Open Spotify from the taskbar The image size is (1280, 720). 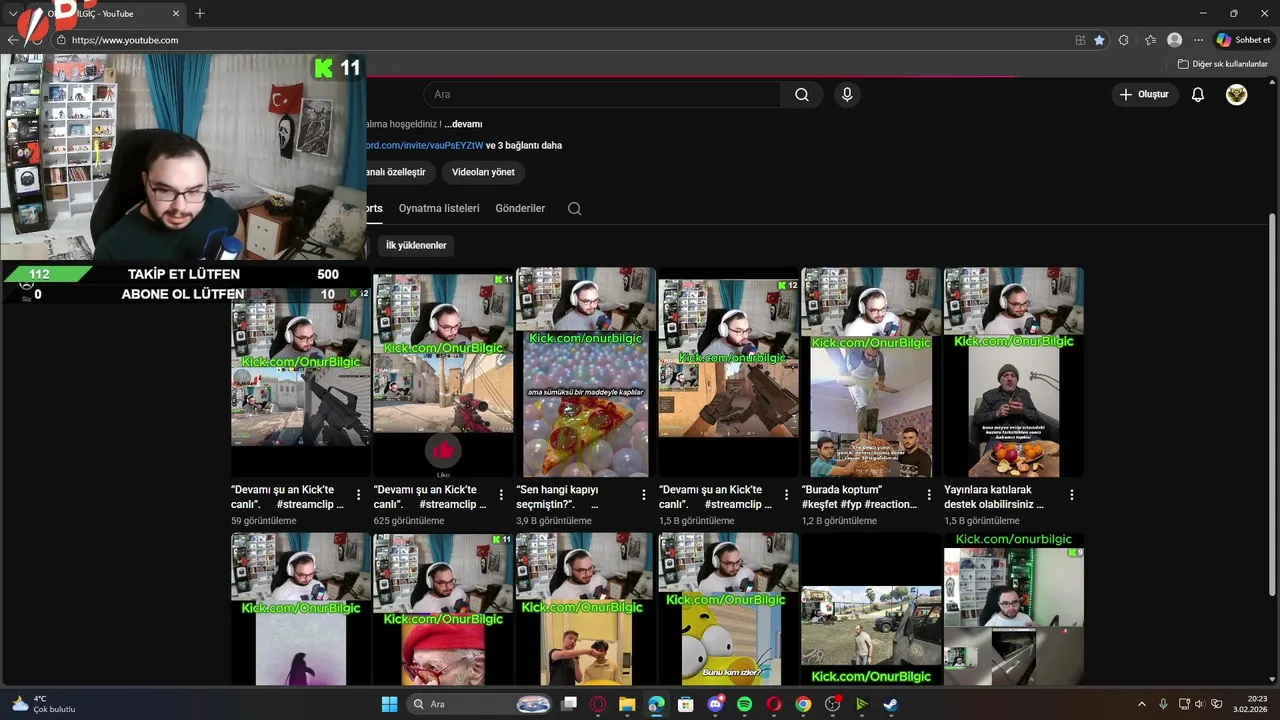tap(745, 704)
